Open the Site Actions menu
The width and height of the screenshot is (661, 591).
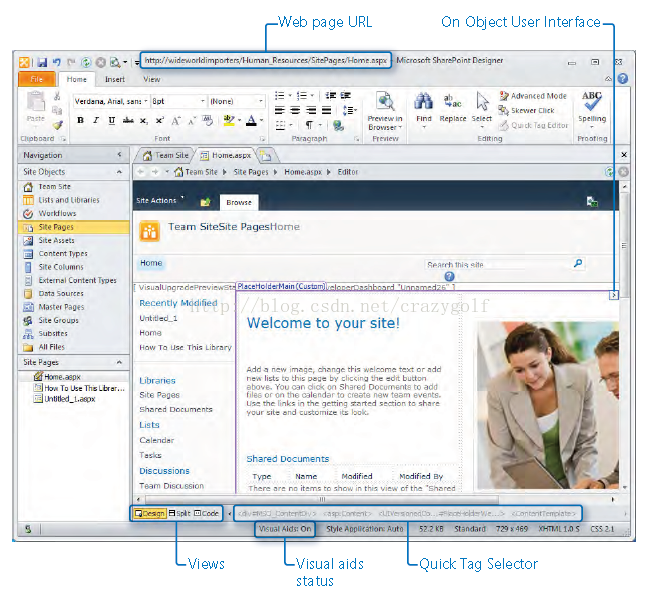pyautogui.click(x=160, y=200)
